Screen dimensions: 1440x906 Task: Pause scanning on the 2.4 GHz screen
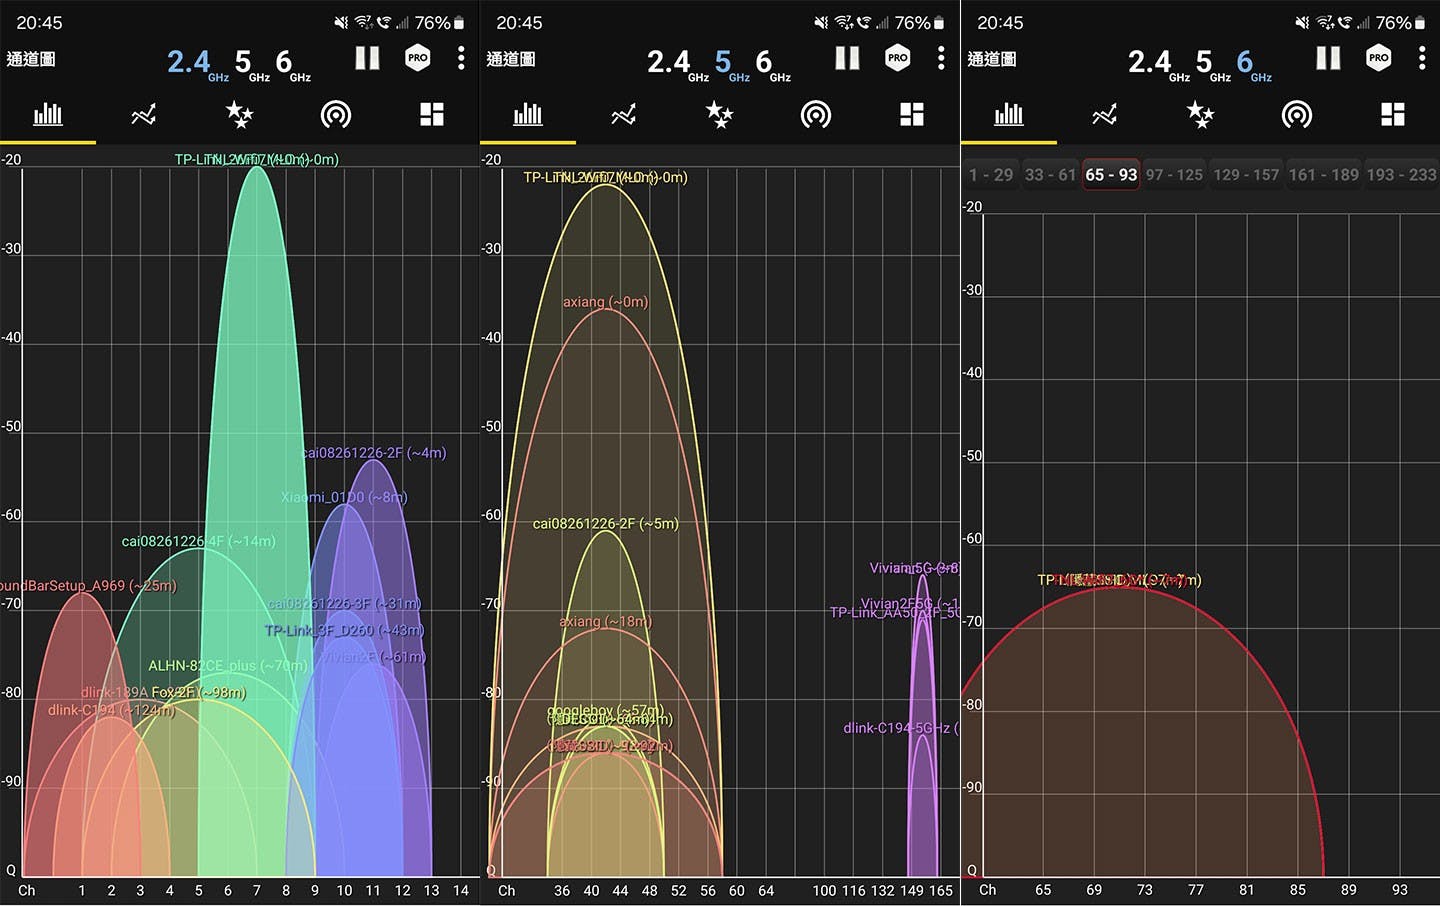(x=367, y=59)
